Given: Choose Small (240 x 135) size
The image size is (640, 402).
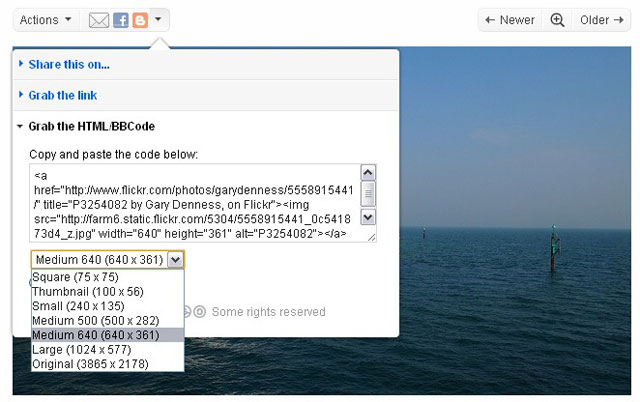Looking at the screenshot, I should [x=80, y=306].
